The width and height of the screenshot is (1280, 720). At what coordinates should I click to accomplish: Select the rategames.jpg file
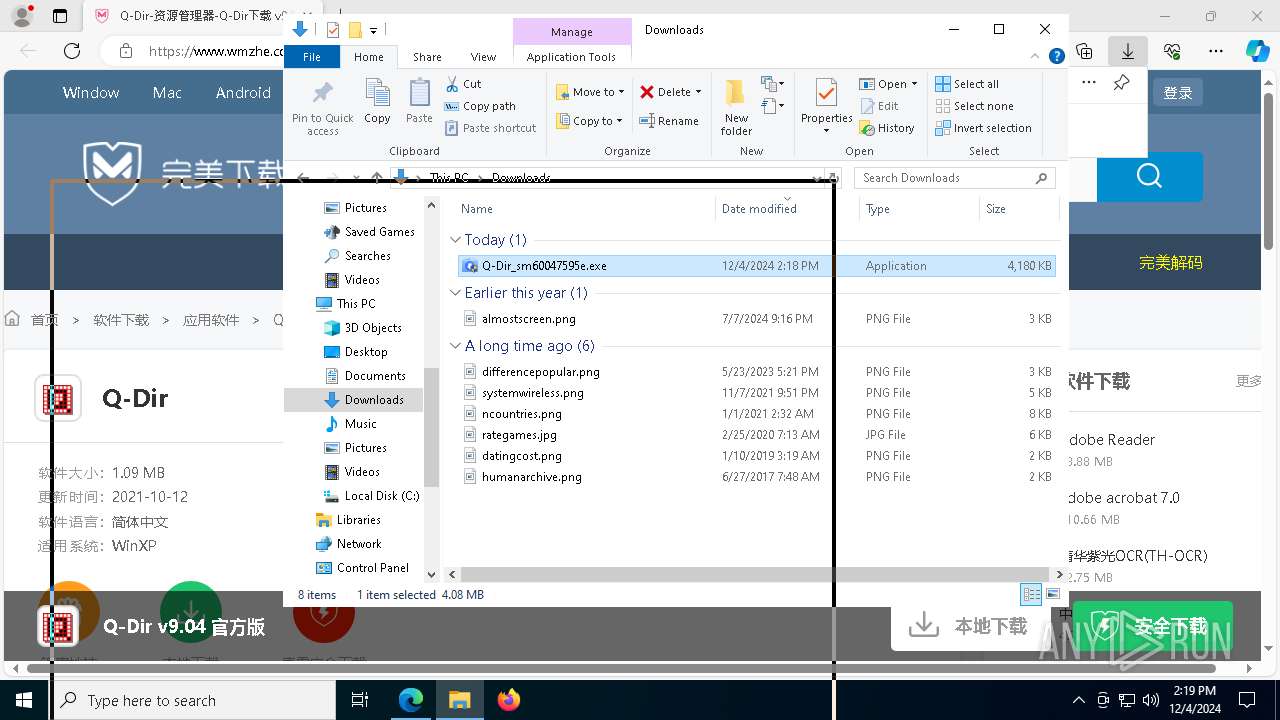[x=756, y=435]
